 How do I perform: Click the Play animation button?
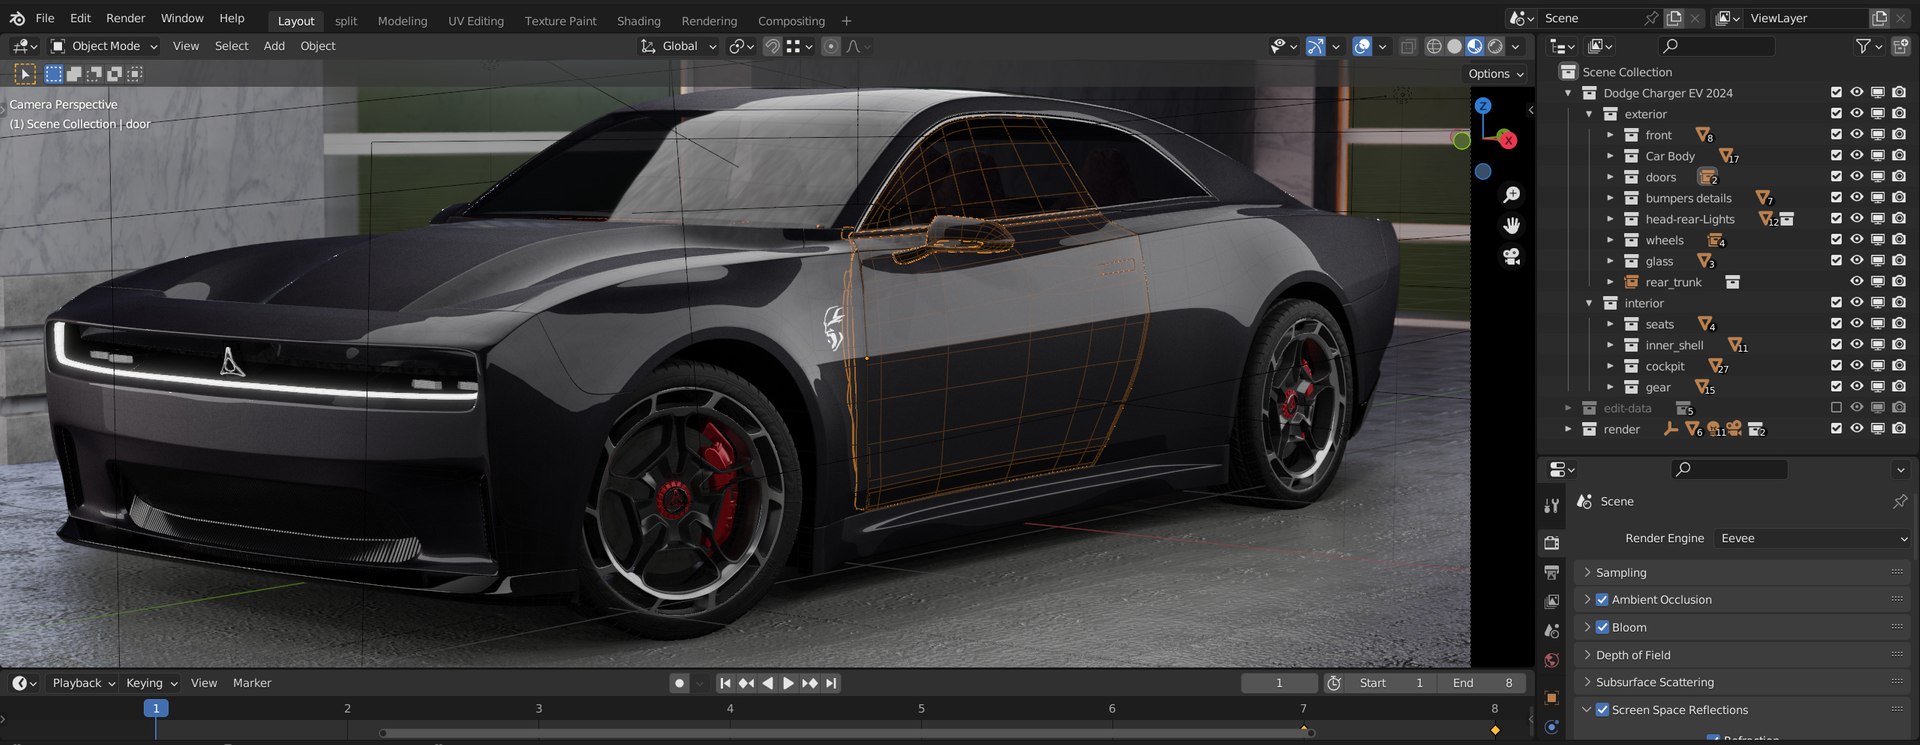click(788, 683)
